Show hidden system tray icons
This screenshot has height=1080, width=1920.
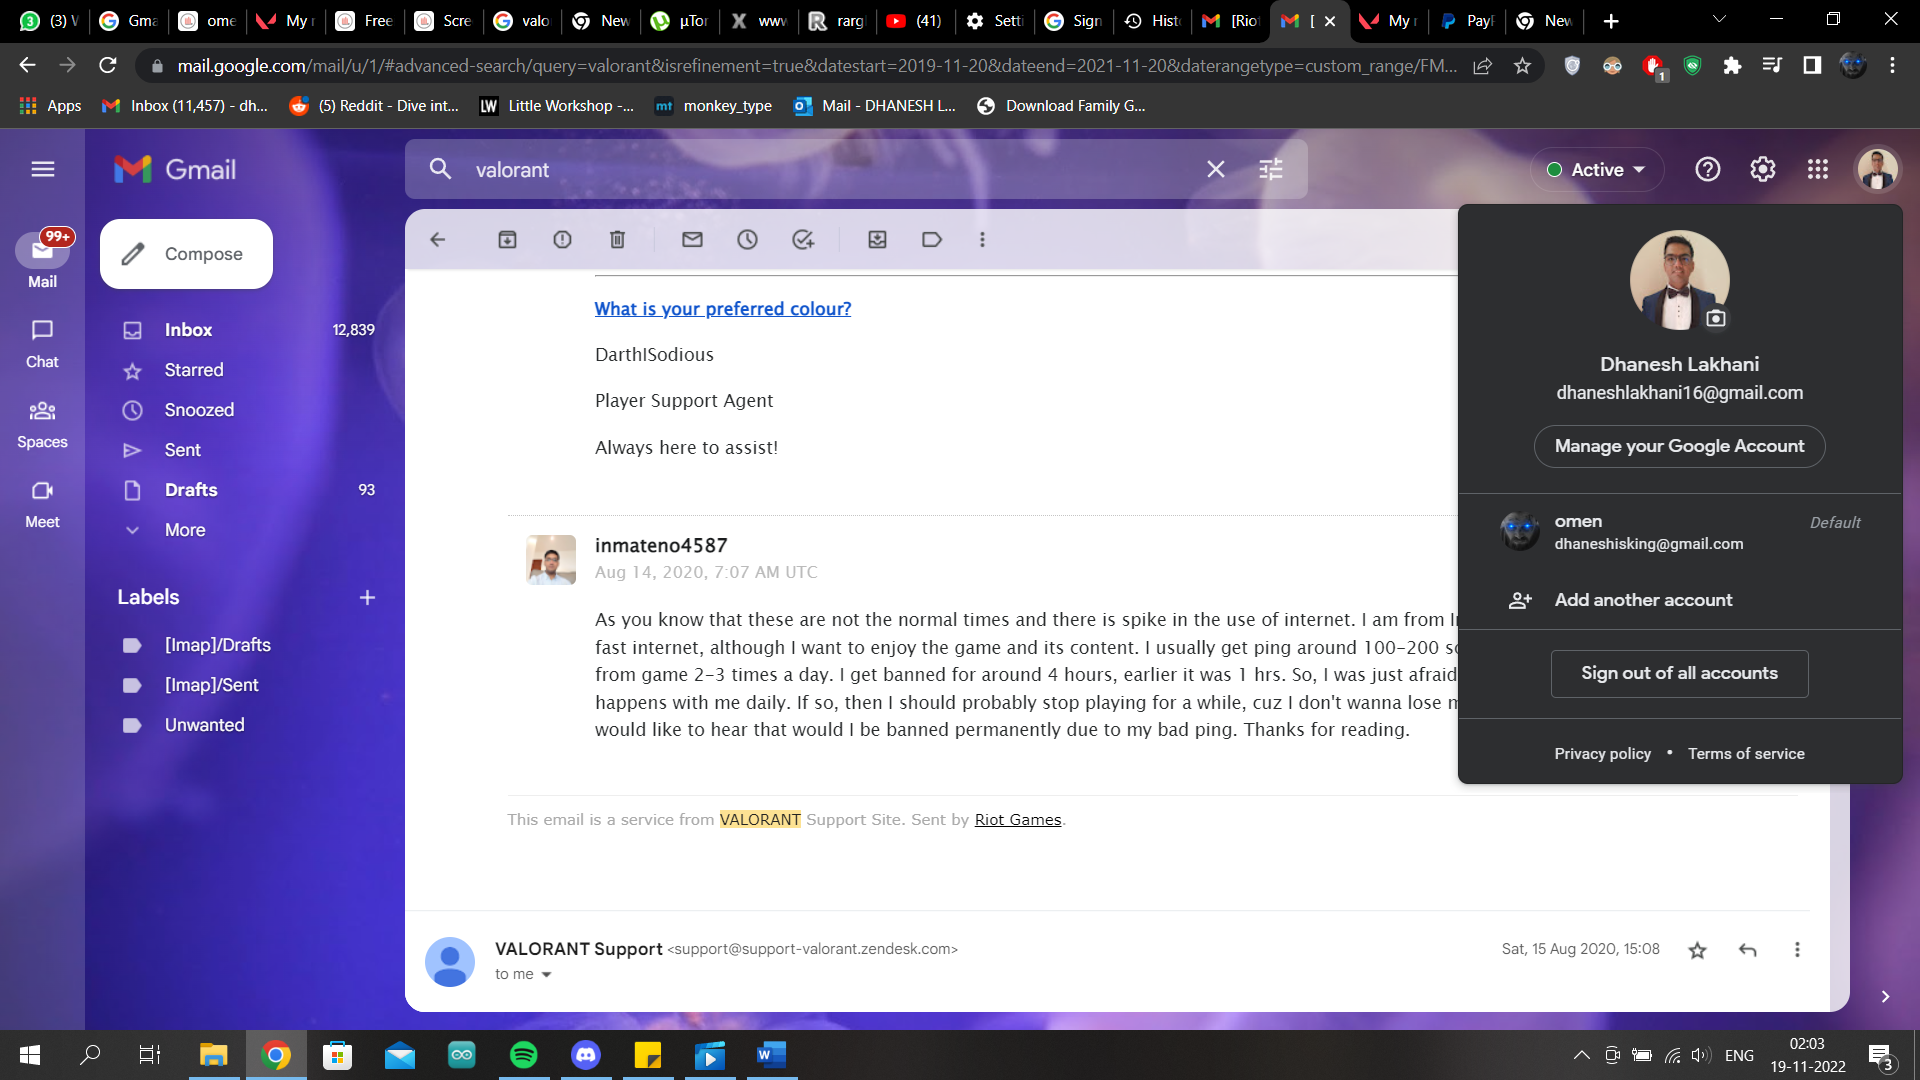[1582, 1055]
